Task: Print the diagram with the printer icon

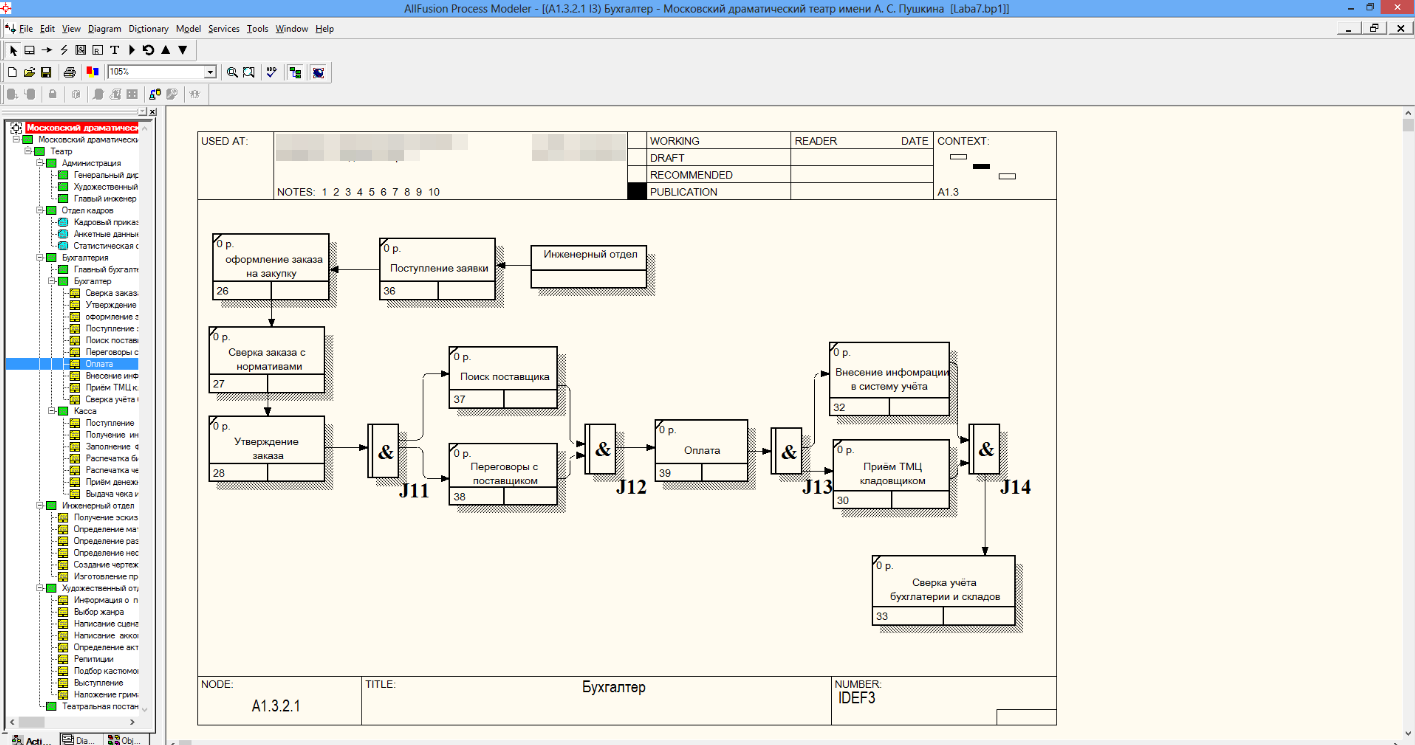Action: pyautogui.click(x=70, y=72)
